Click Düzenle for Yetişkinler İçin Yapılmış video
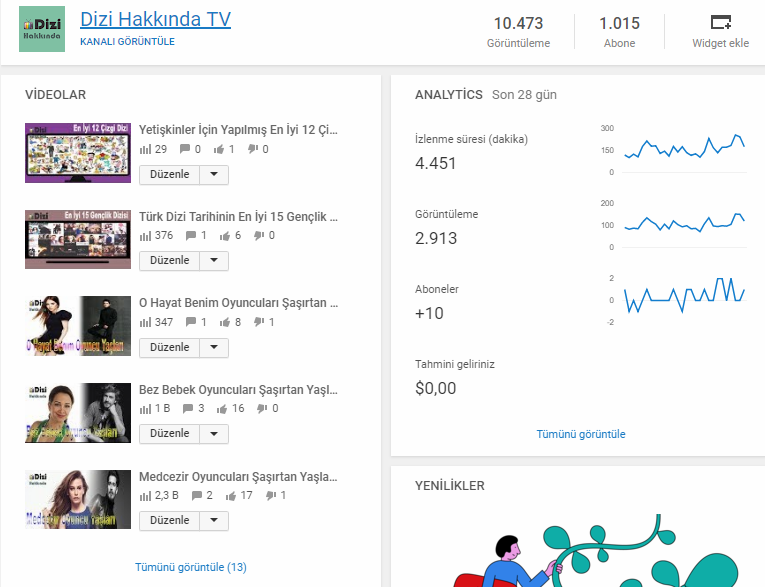The image size is (765, 587). pyautogui.click(x=169, y=175)
